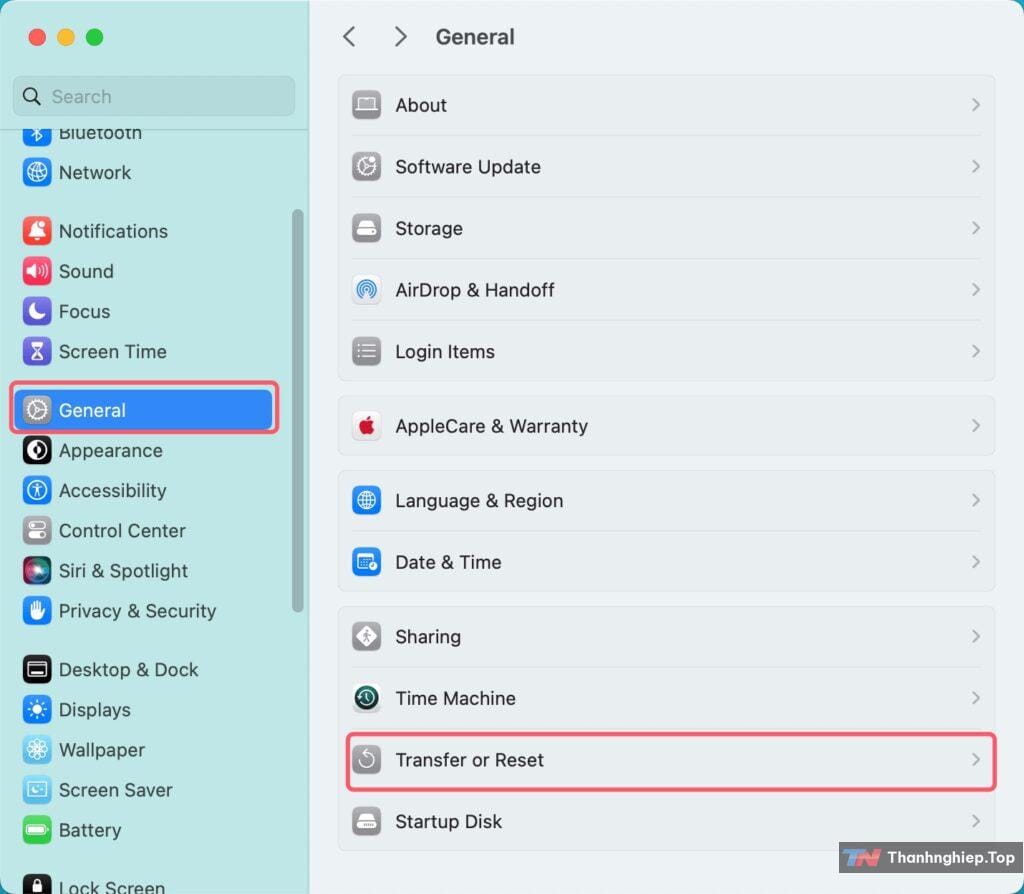Screen dimensions: 1024x894
Task: Select Appearance label in the sidebar
Action: 110,451
